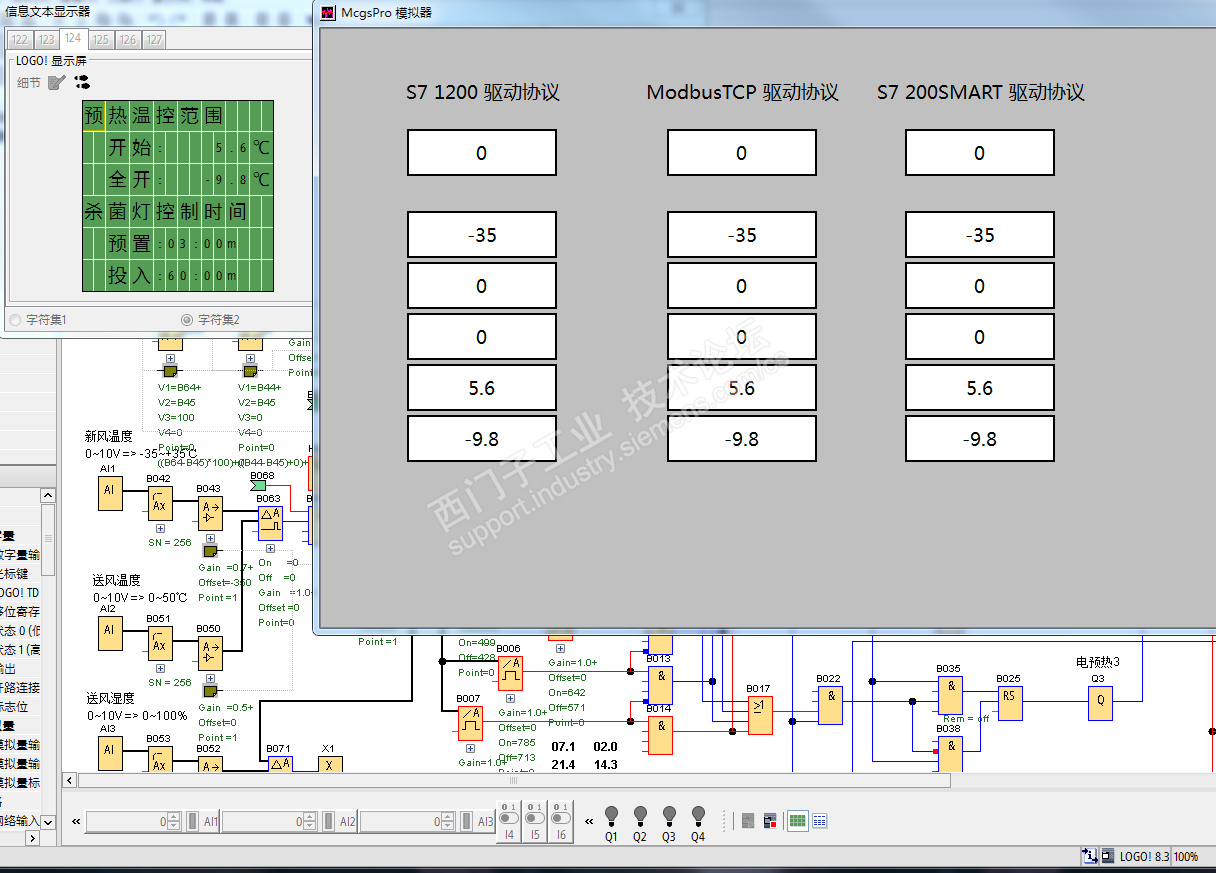This screenshot has width=1216, height=873.
Task: Select the B006 threshold trigger block
Action: [x=510, y=673]
